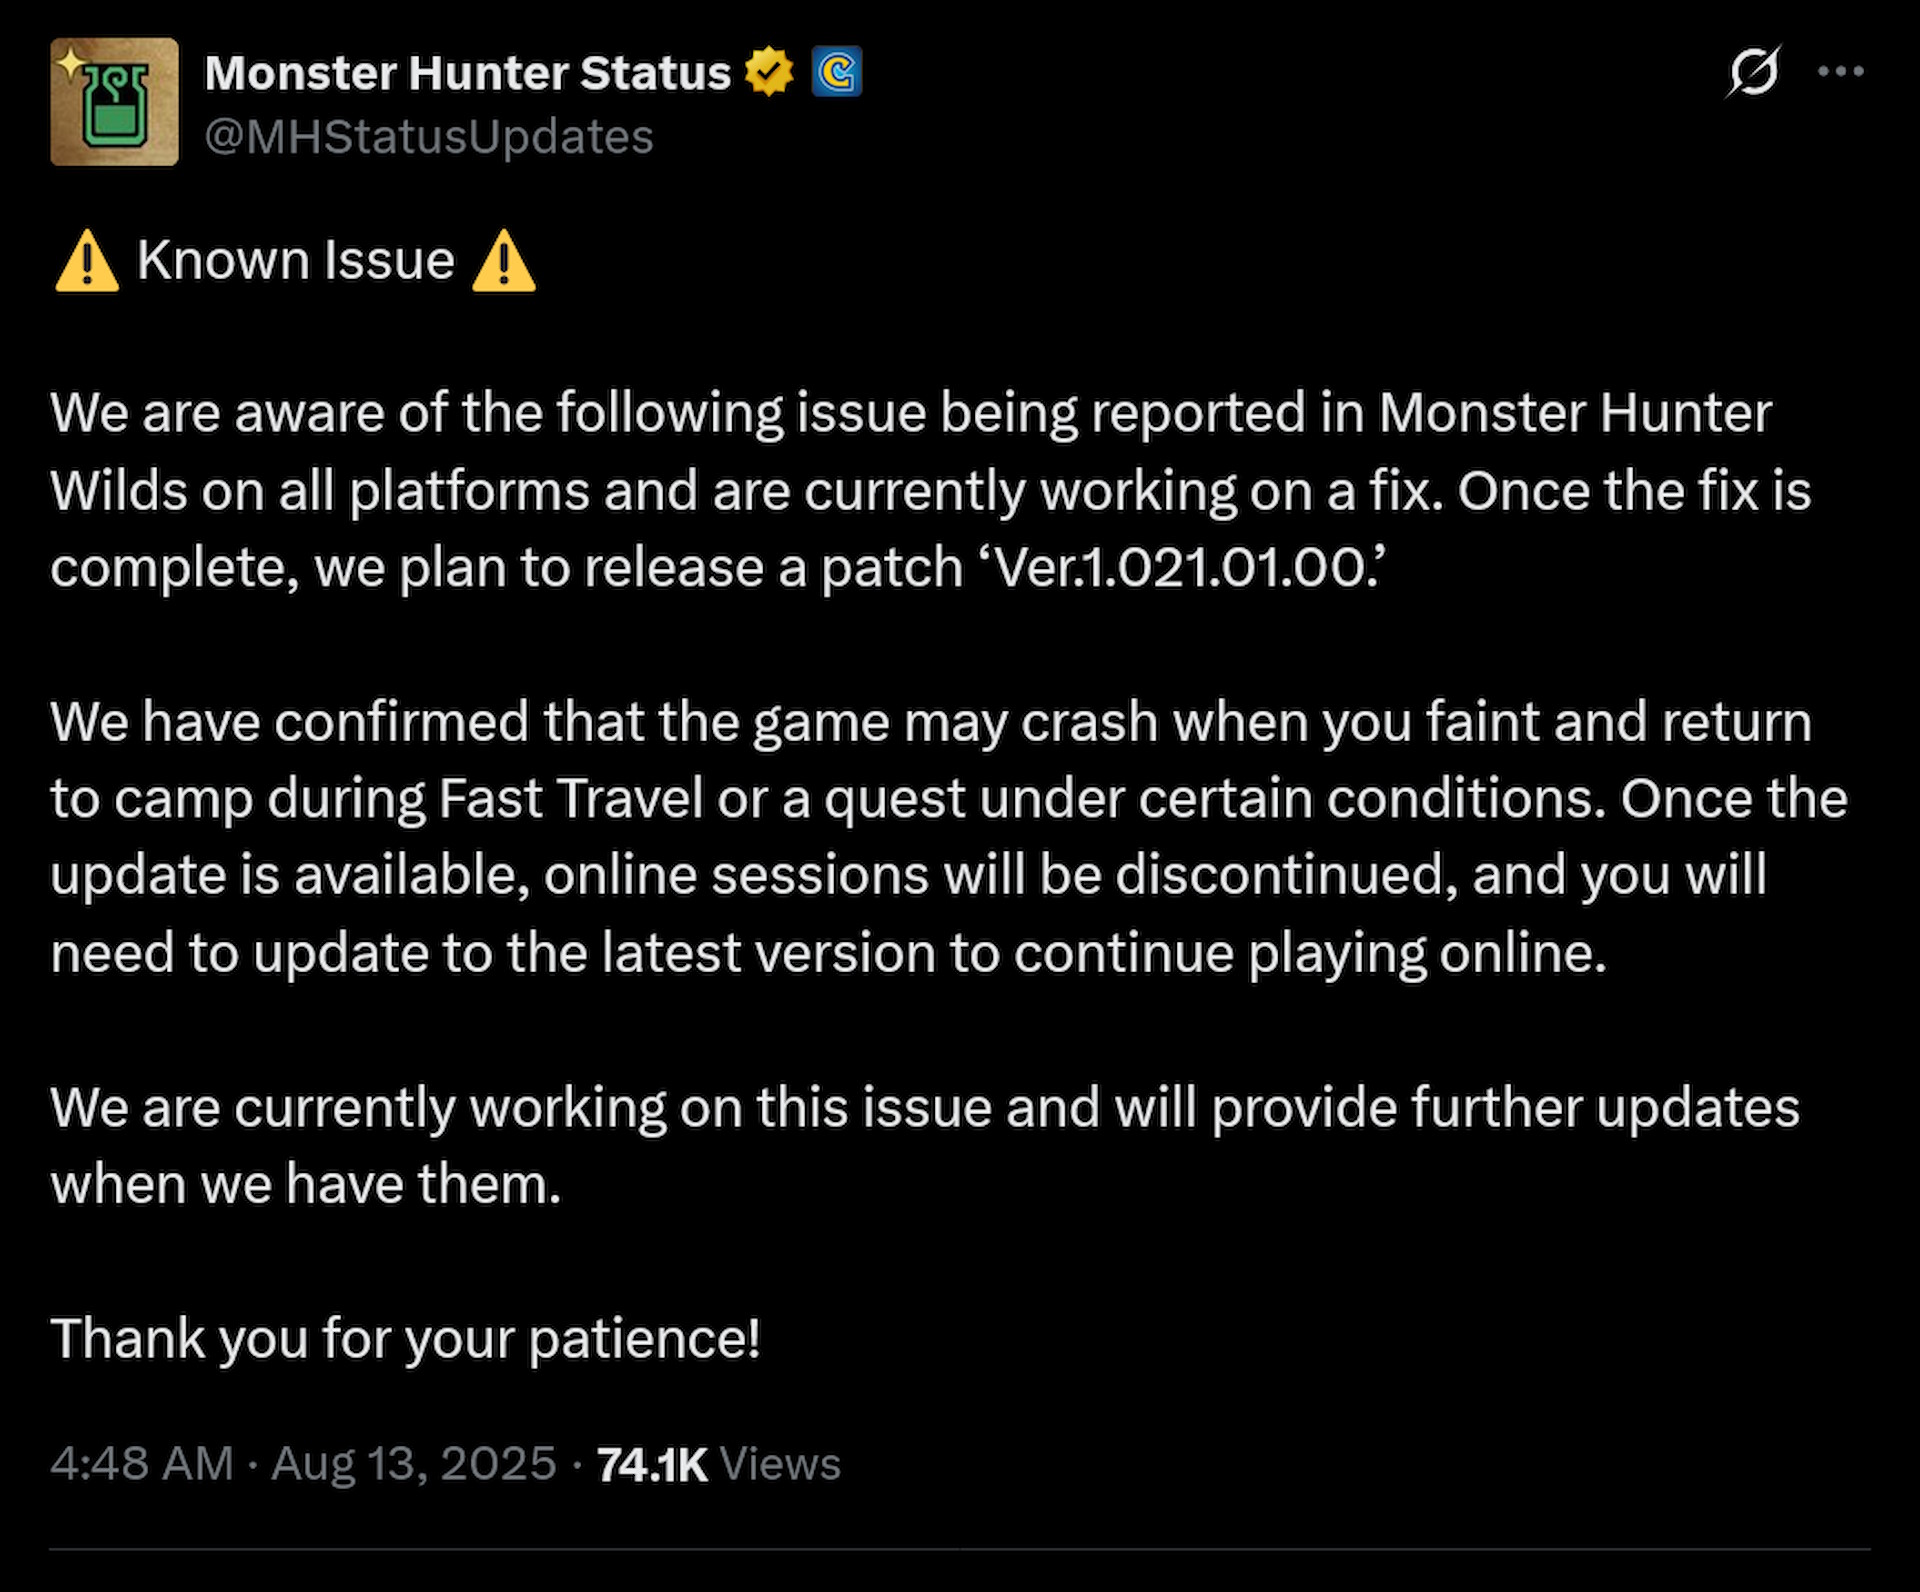Visit the Monster Hunter Status display name

(466, 70)
